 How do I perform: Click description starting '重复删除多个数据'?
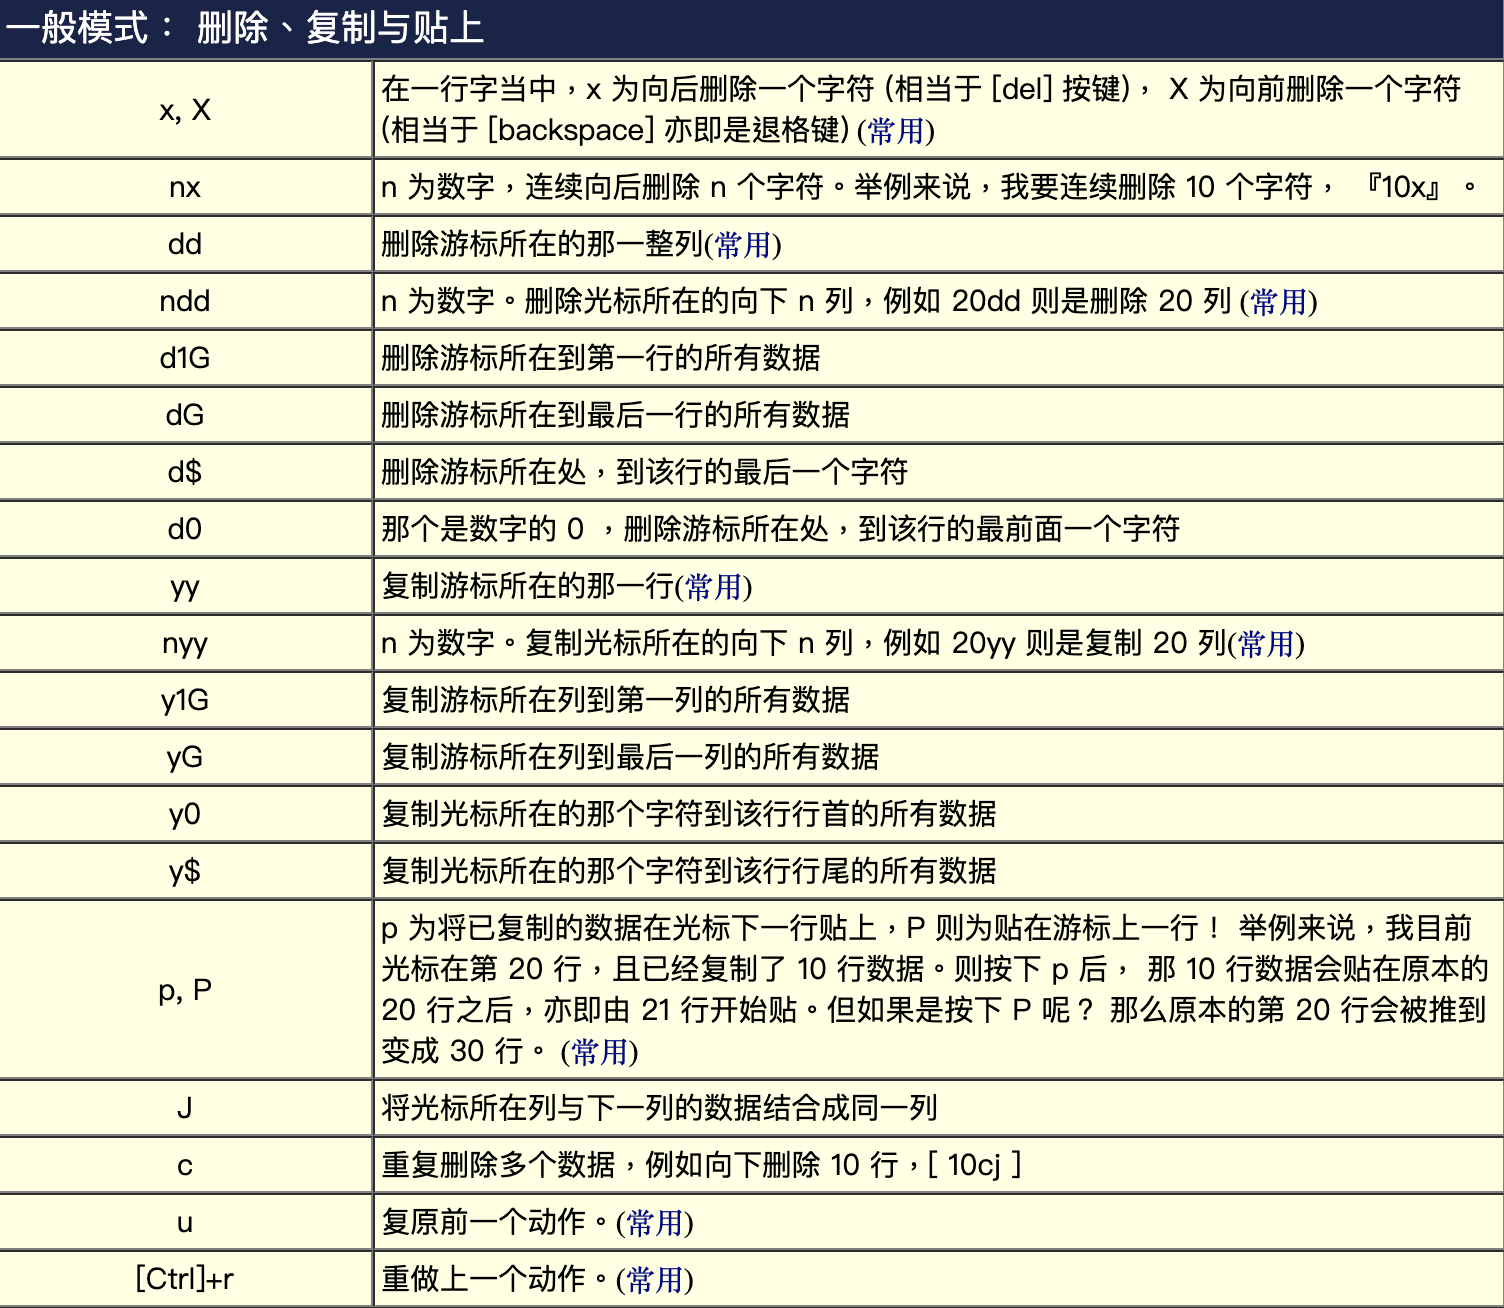click(701, 1165)
